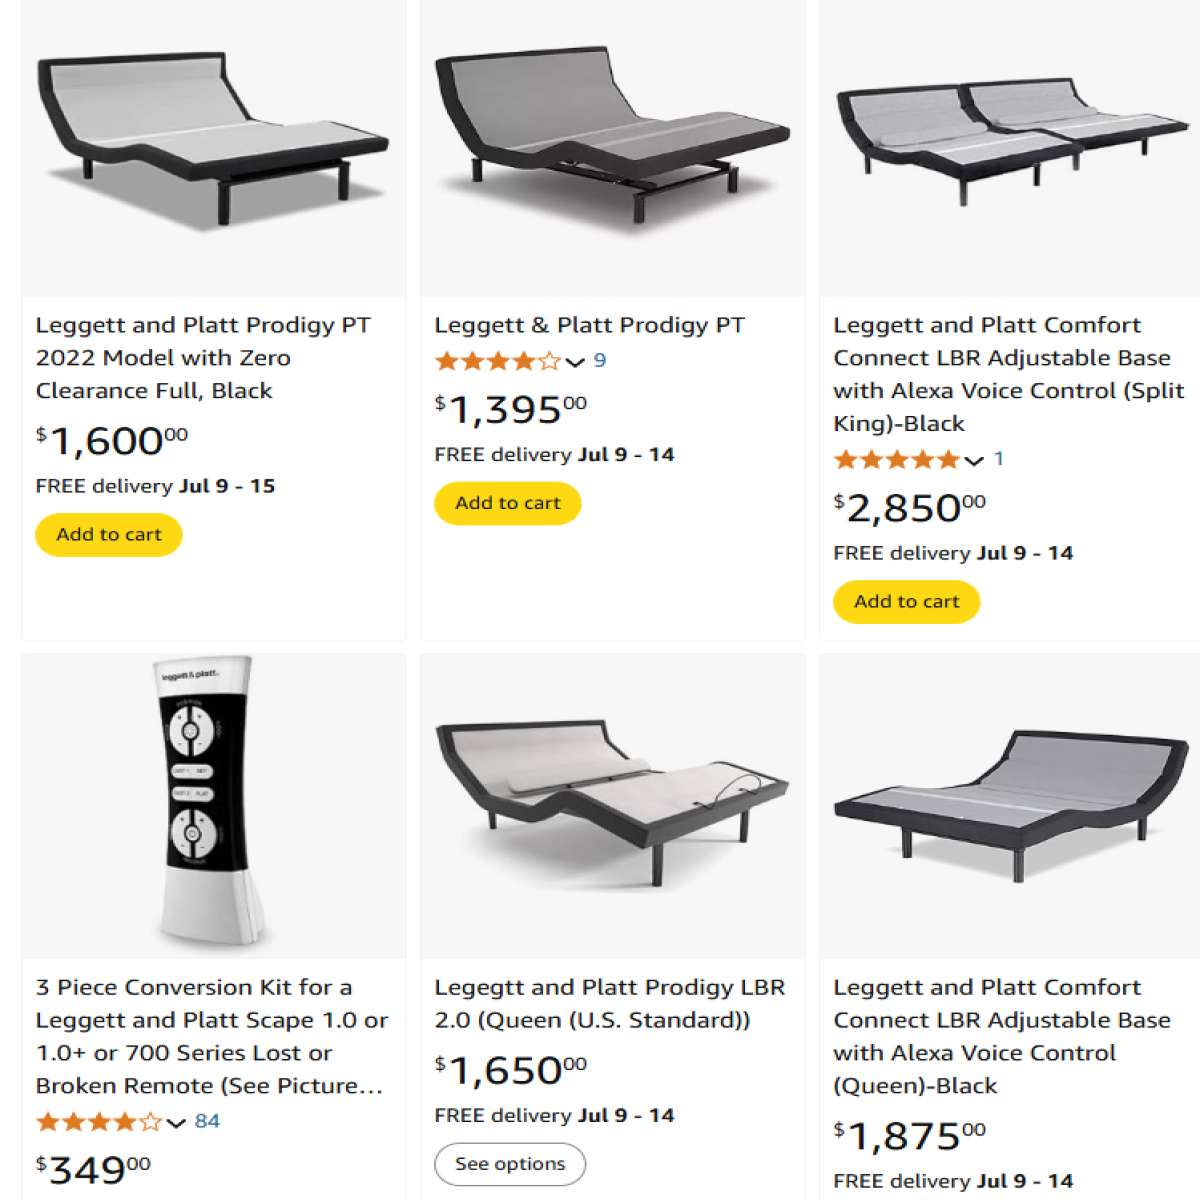Add the Split King base to cart
The image size is (1200, 1200).
click(x=906, y=602)
